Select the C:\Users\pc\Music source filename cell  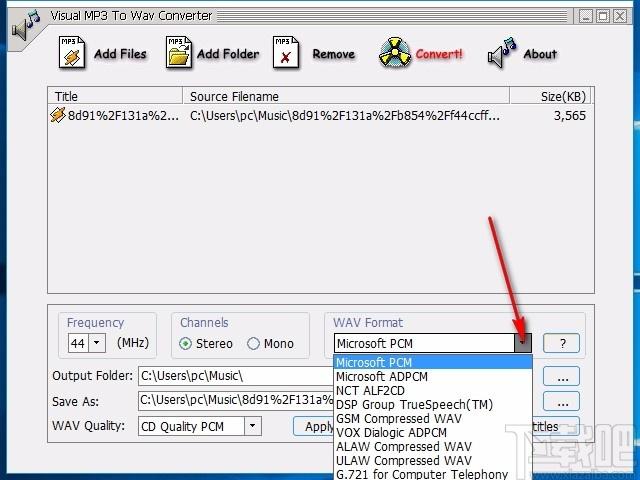[345, 116]
